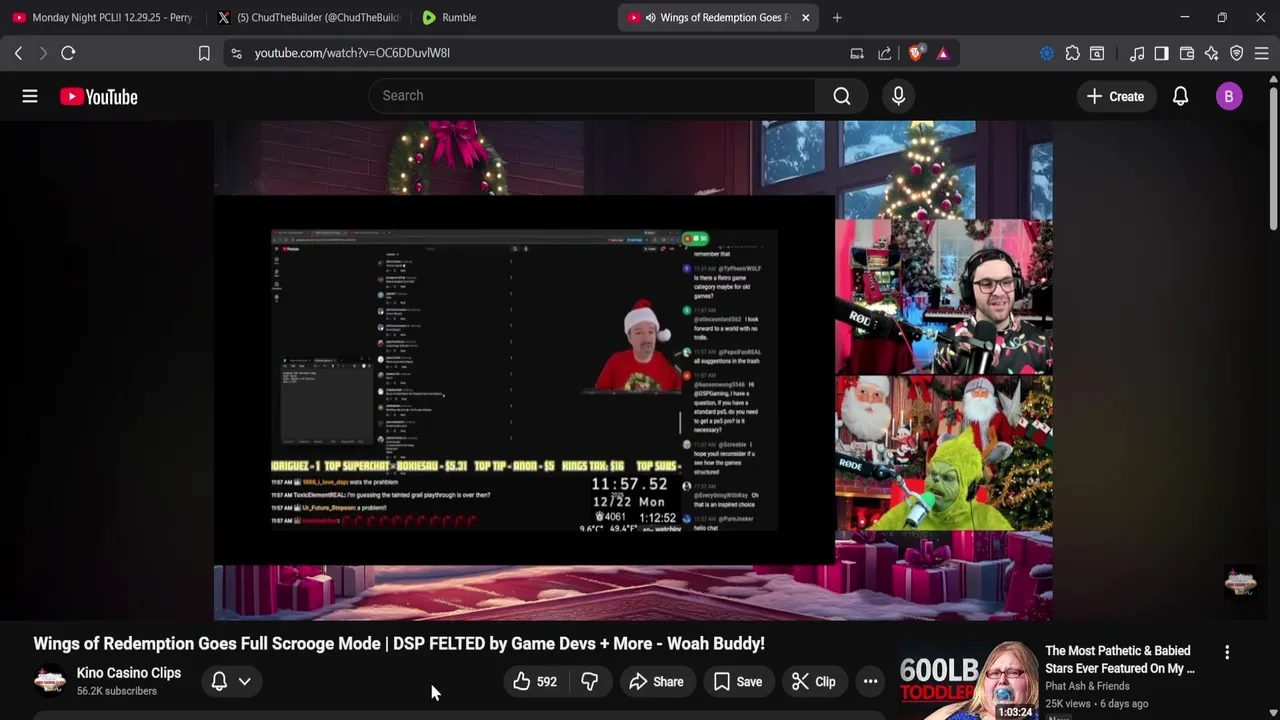
Task: Toggle channel notification bell
Action: (219, 682)
